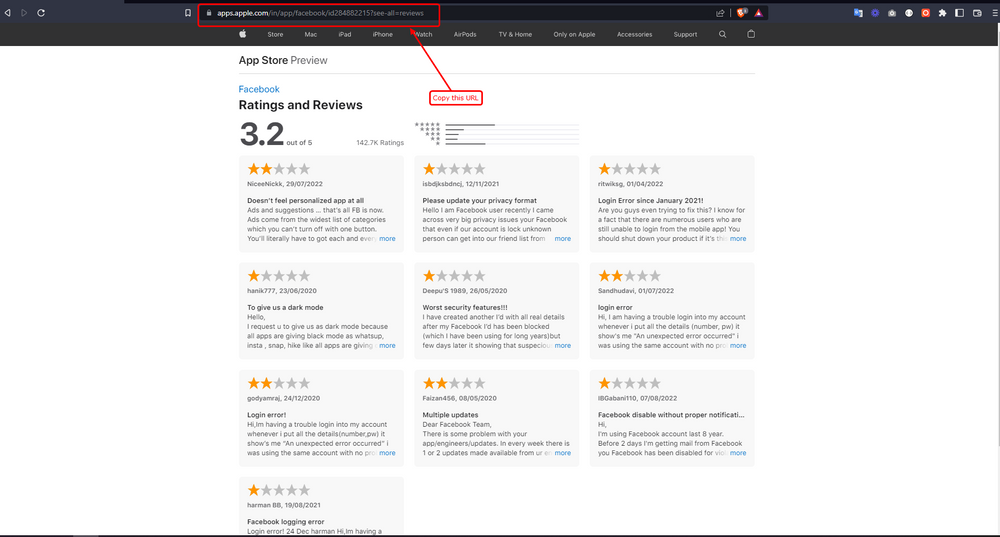Open the shopping bag icon

751,34
